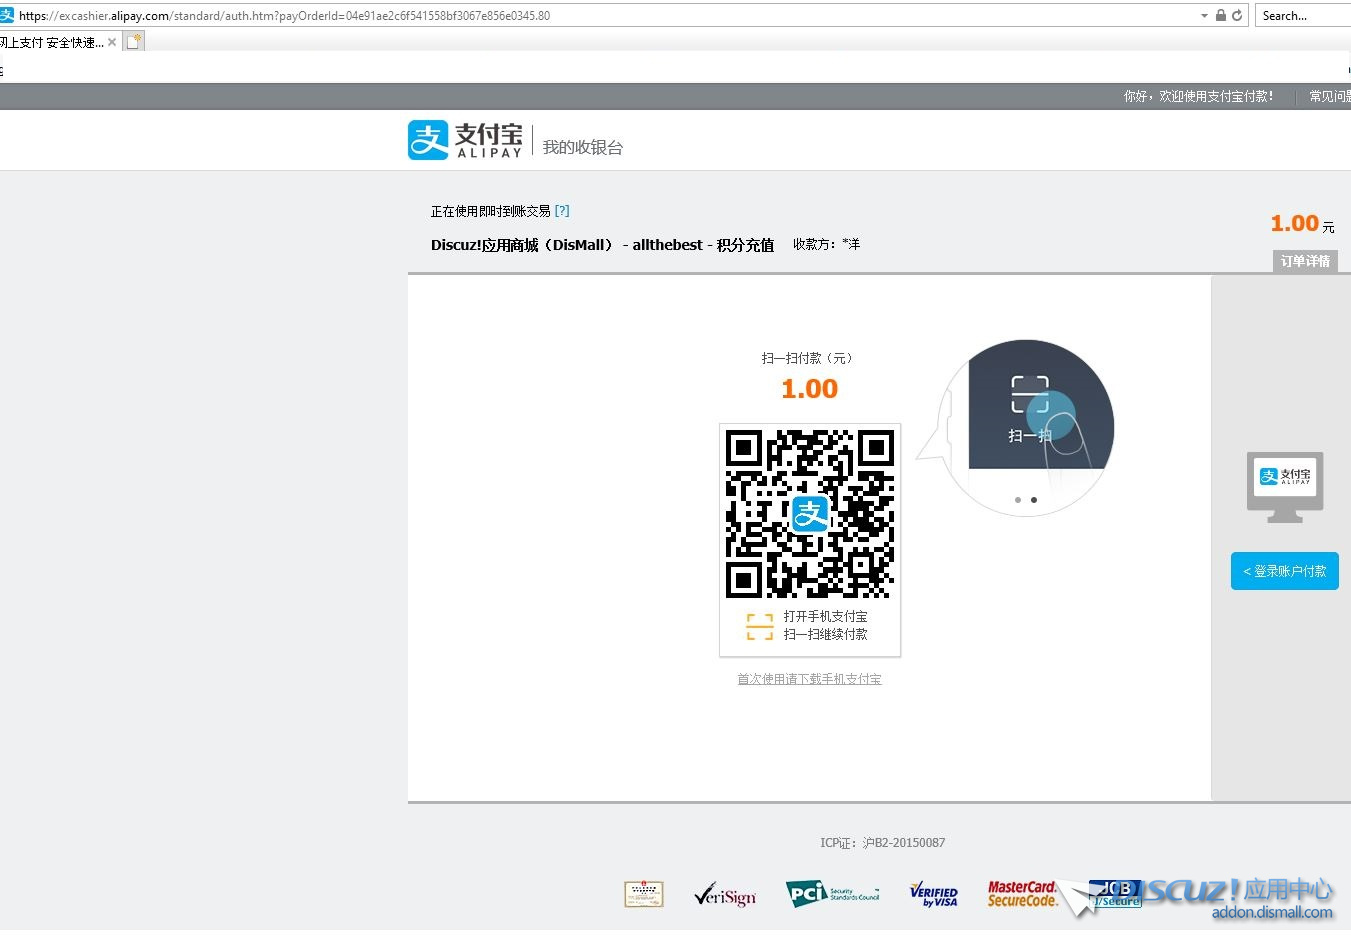Image resolution: width=1351 pixels, height=938 pixels.
Task: Open the 订单详情 order details tab
Action: [1305, 261]
